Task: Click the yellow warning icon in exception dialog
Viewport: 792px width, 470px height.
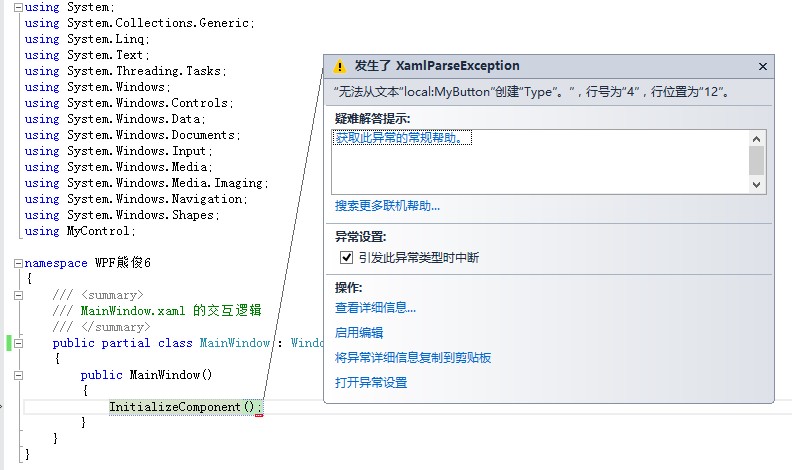Action: click(x=340, y=66)
